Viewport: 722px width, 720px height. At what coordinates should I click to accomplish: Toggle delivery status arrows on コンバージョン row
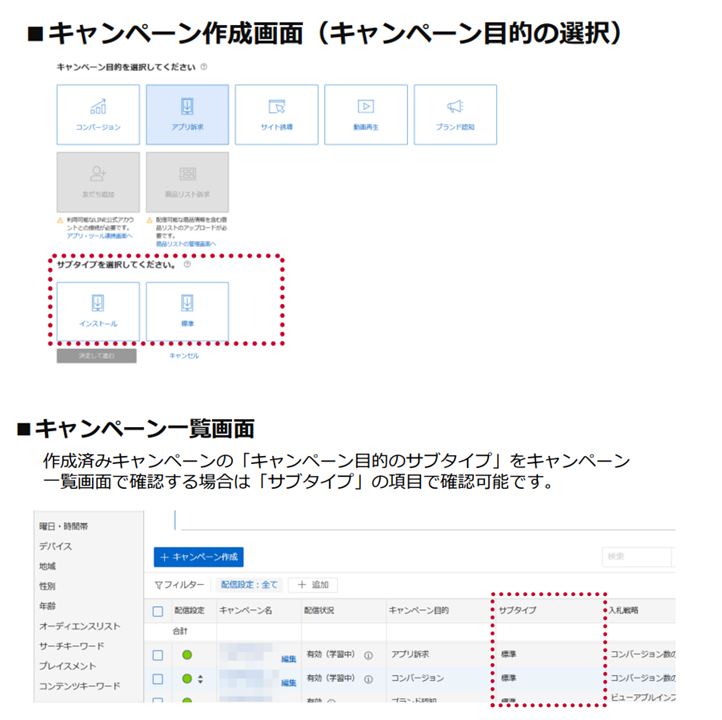coord(200,680)
